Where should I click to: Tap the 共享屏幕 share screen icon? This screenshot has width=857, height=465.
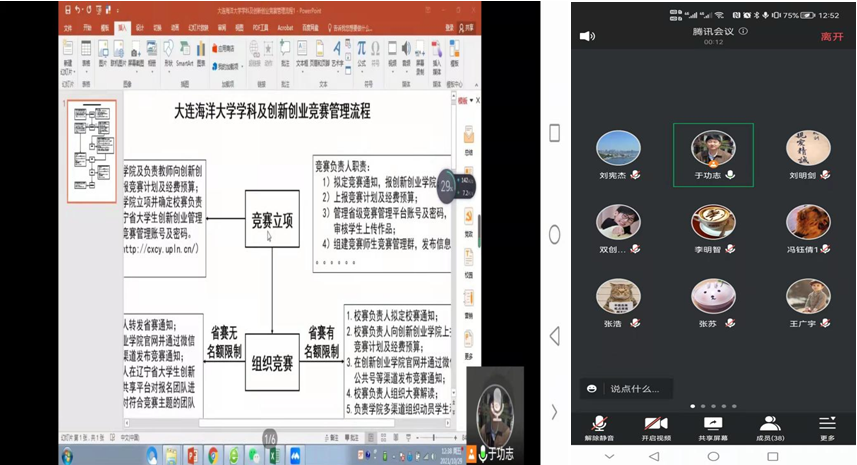[x=713, y=428]
